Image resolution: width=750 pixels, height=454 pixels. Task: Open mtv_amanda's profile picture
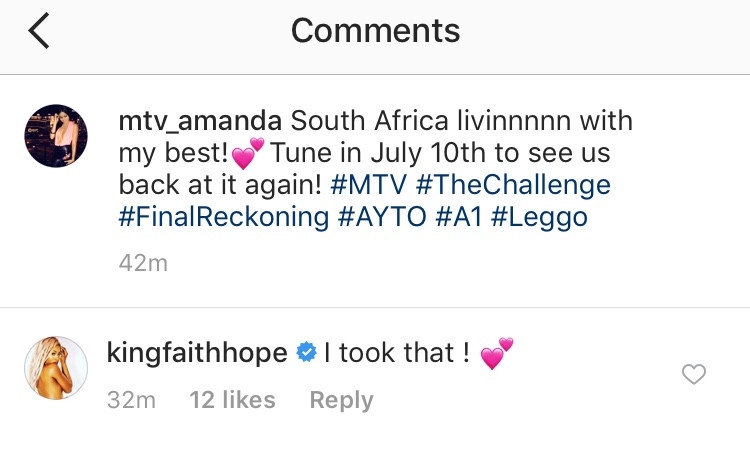click(x=56, y=136)
